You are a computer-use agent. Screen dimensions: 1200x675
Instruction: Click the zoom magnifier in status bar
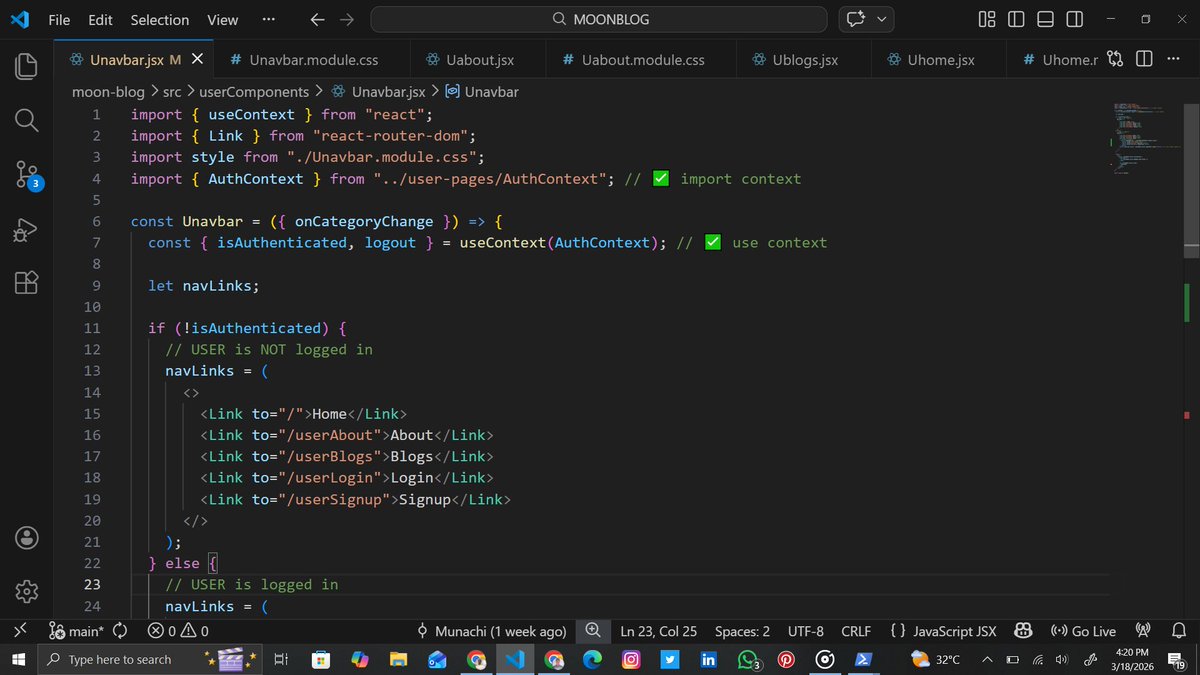coord(593,631)
